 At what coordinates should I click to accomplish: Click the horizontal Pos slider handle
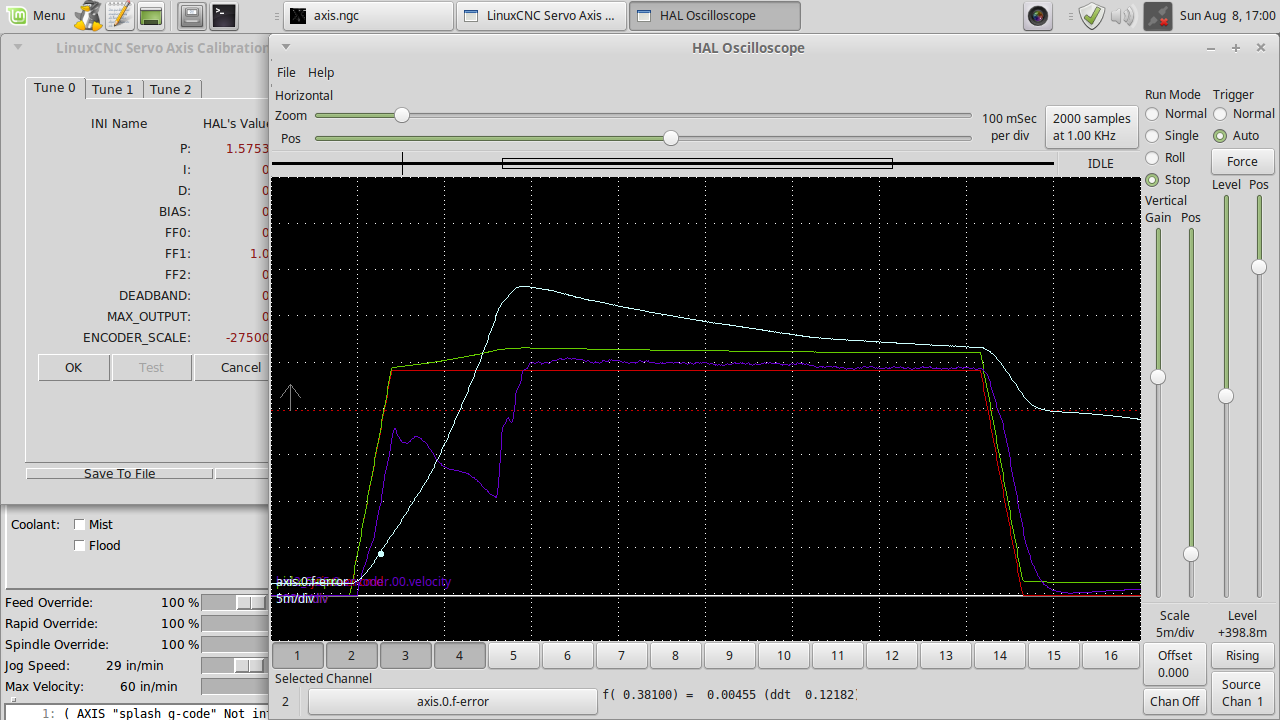(671, 138)
